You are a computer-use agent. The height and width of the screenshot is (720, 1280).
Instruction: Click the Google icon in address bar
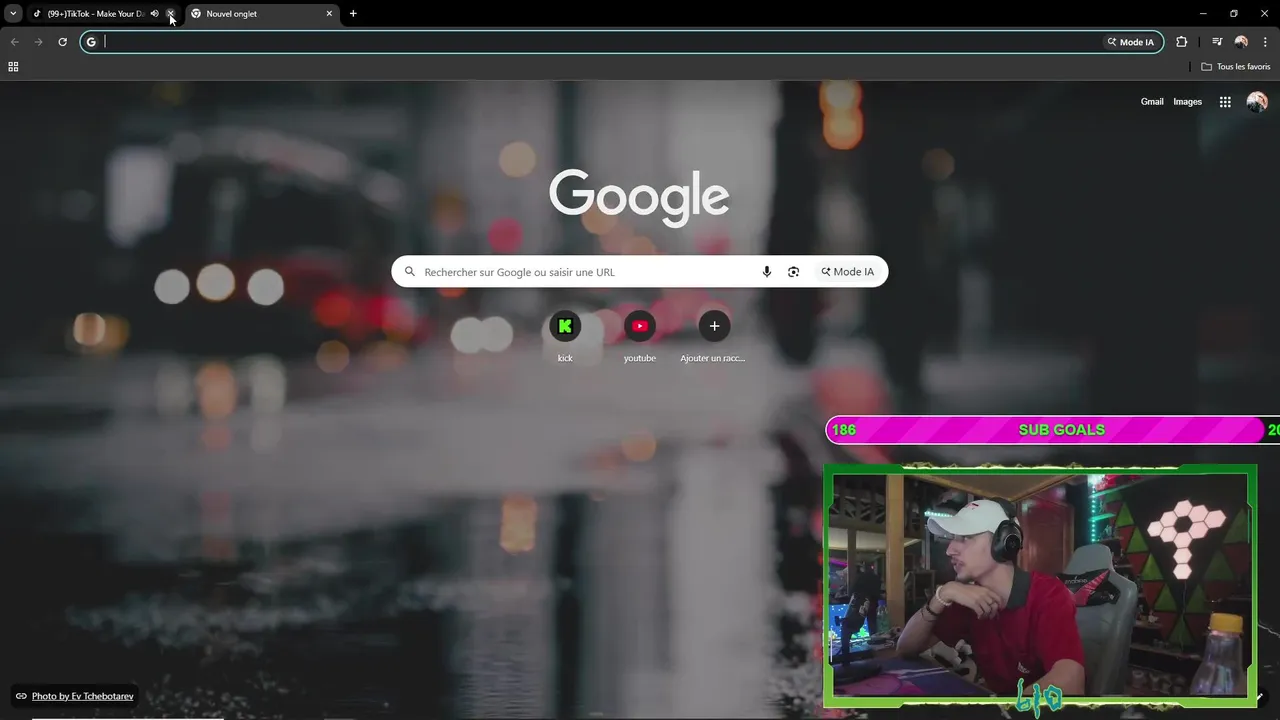91,42
